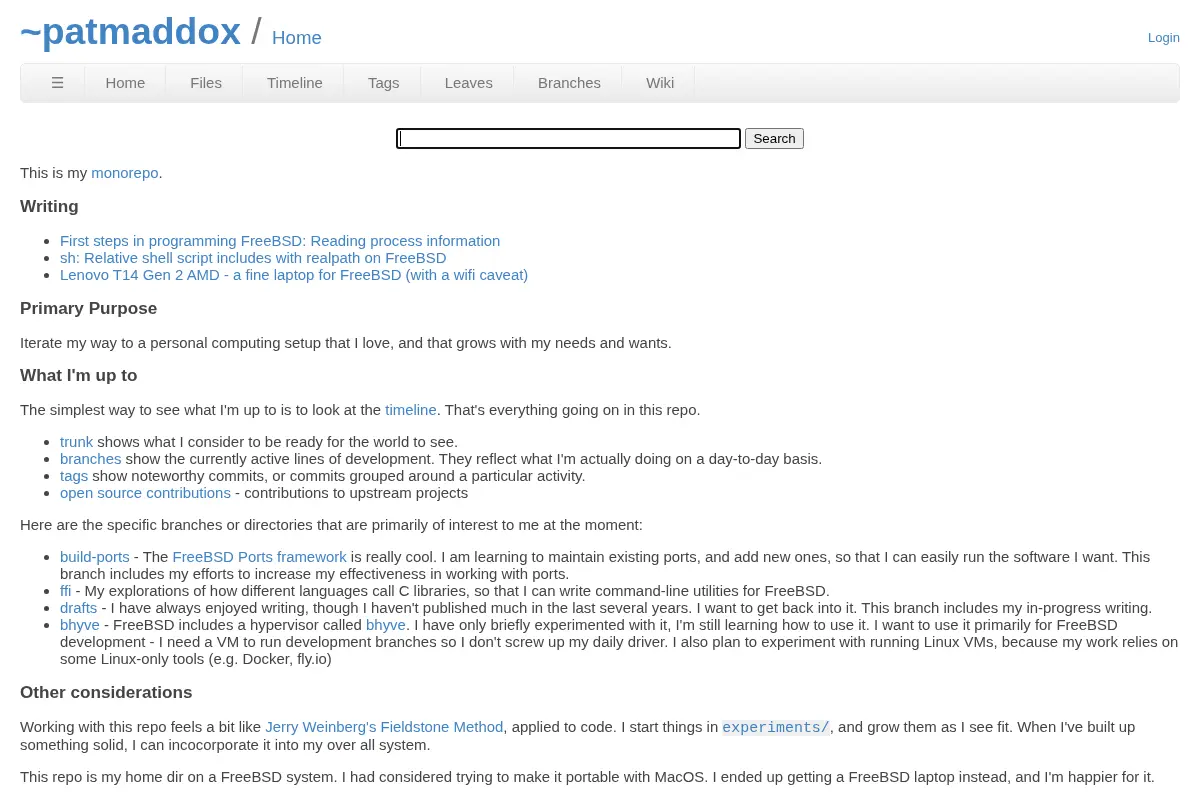Image resolution: width=1200 pixels, height=800 pixels.
Task: Open the ffi branch link
Action: tap(65, 591)
